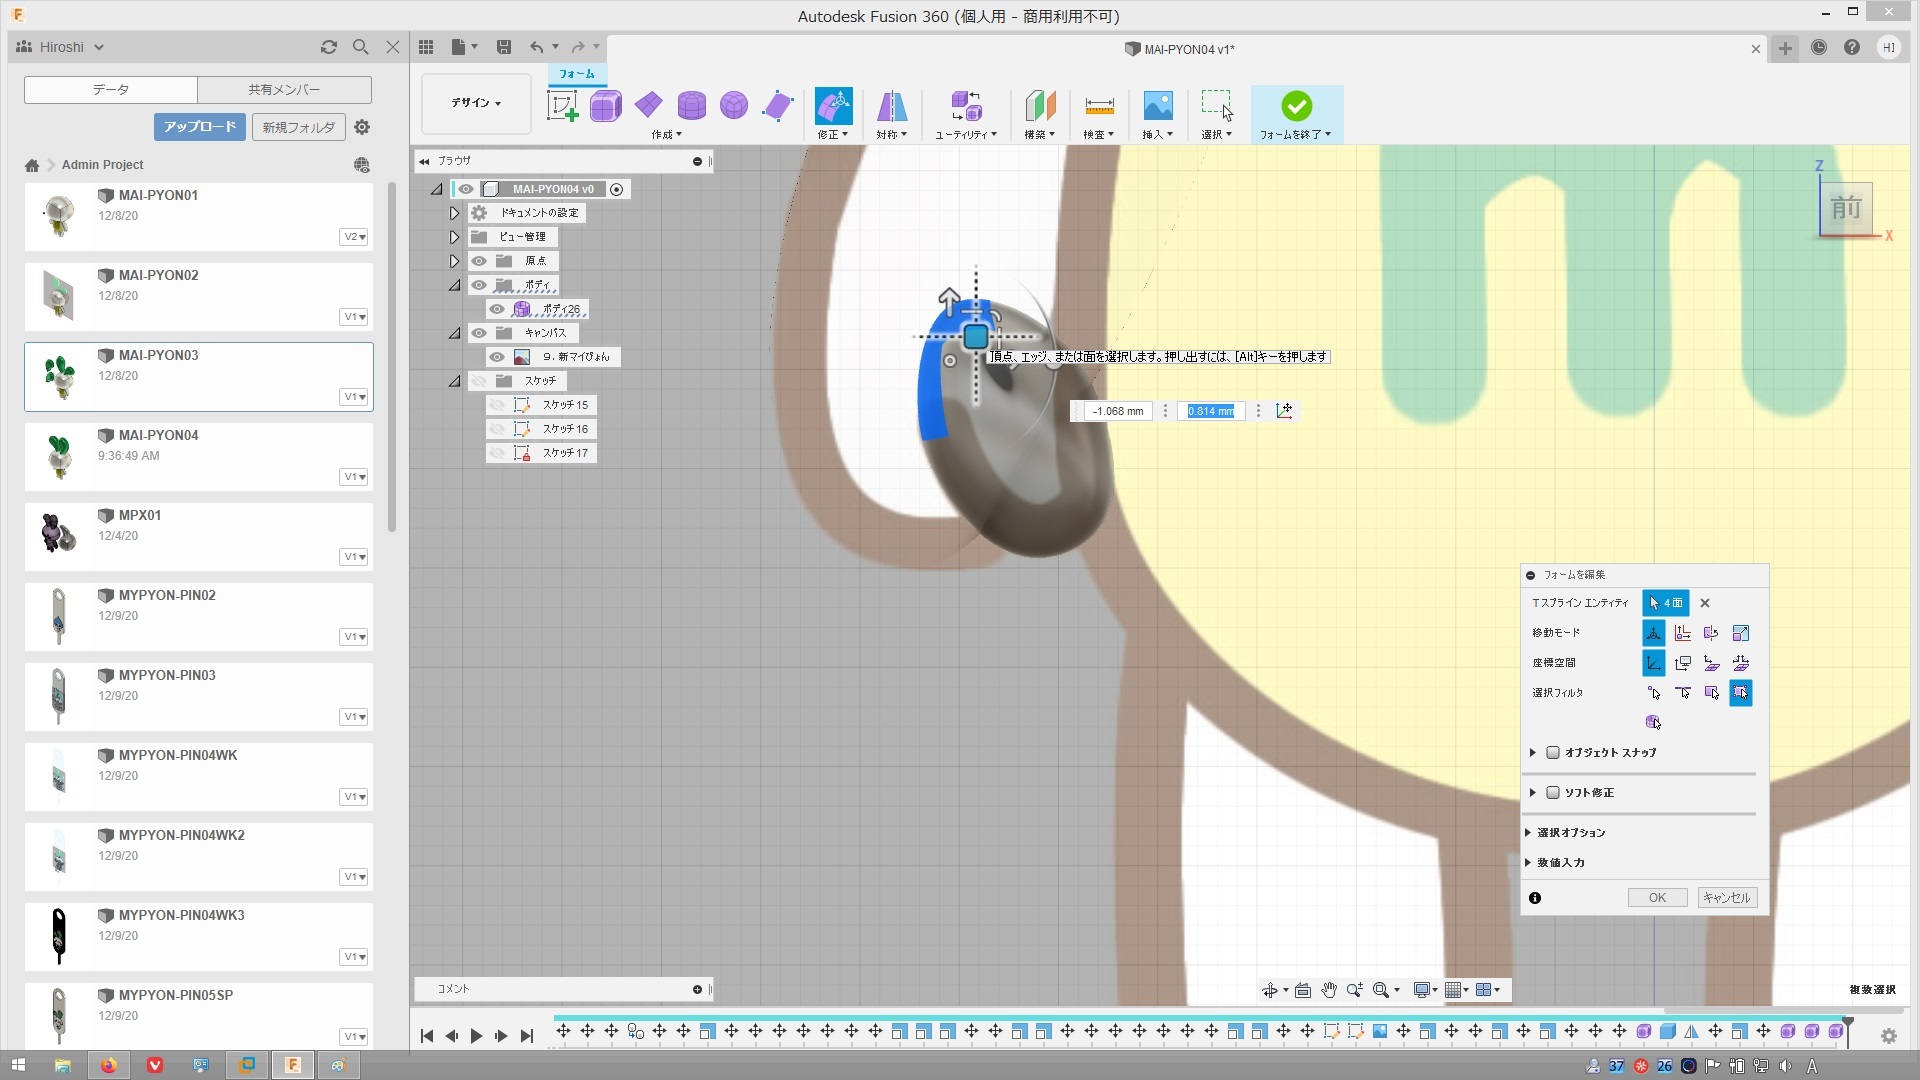Switch to the 共有メンバー tab
This screenshot has width=1920, height=1080.
pyautogui.click(x=284, y=90)
